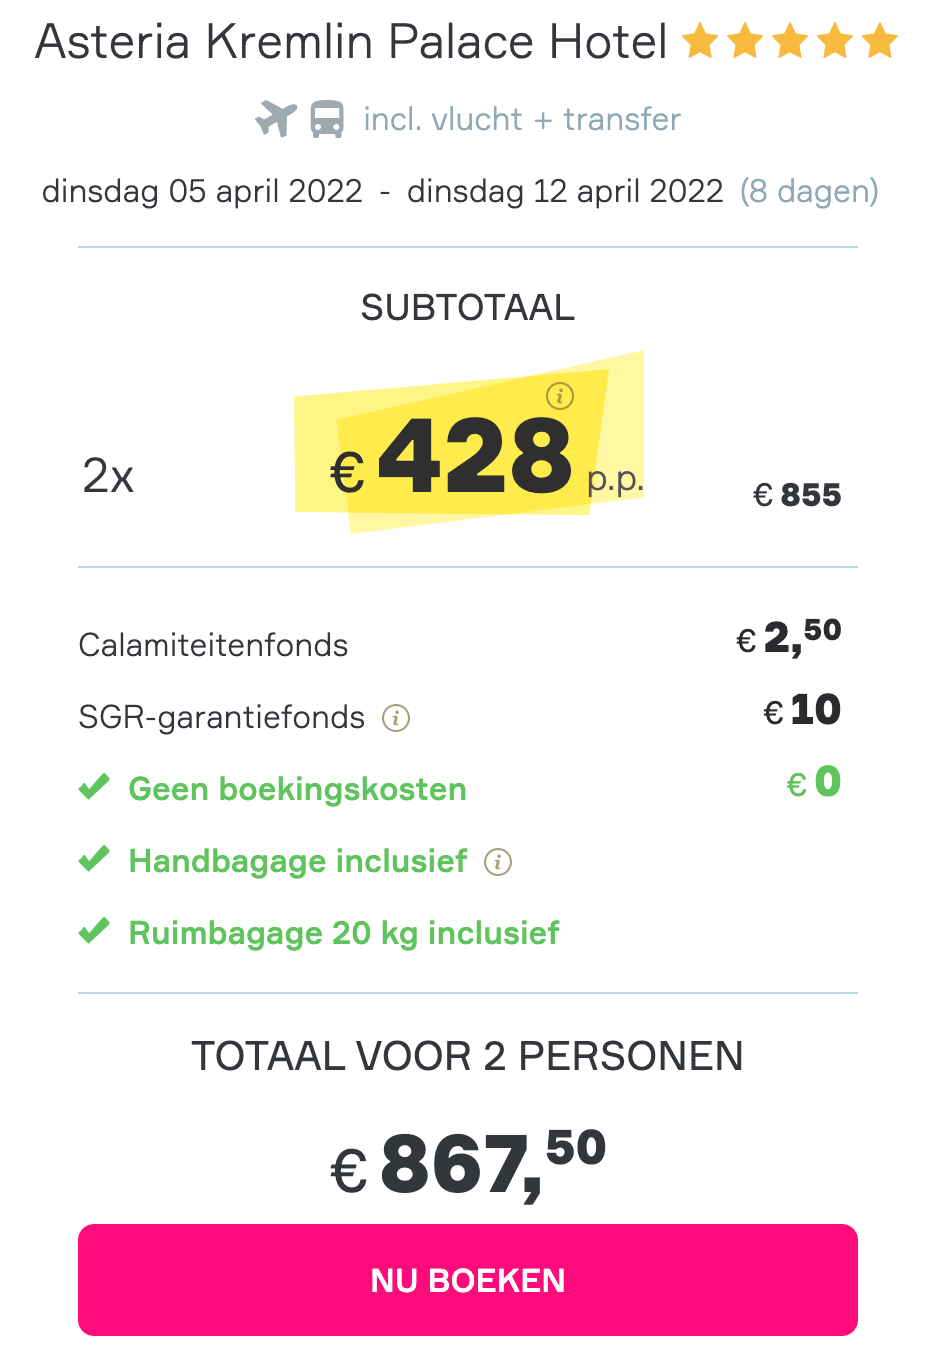Image resolution: width=934 pixels, height=1354 pixels.
Task: Click the total price €867,50
Action: pos(468,1163)
